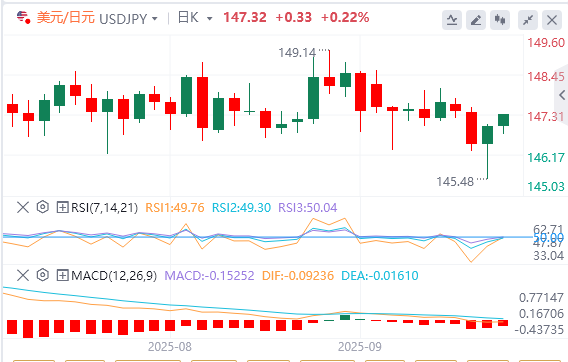Click the 2025-09 timeline marker
568x362 pixels.
tap(360, 347)
